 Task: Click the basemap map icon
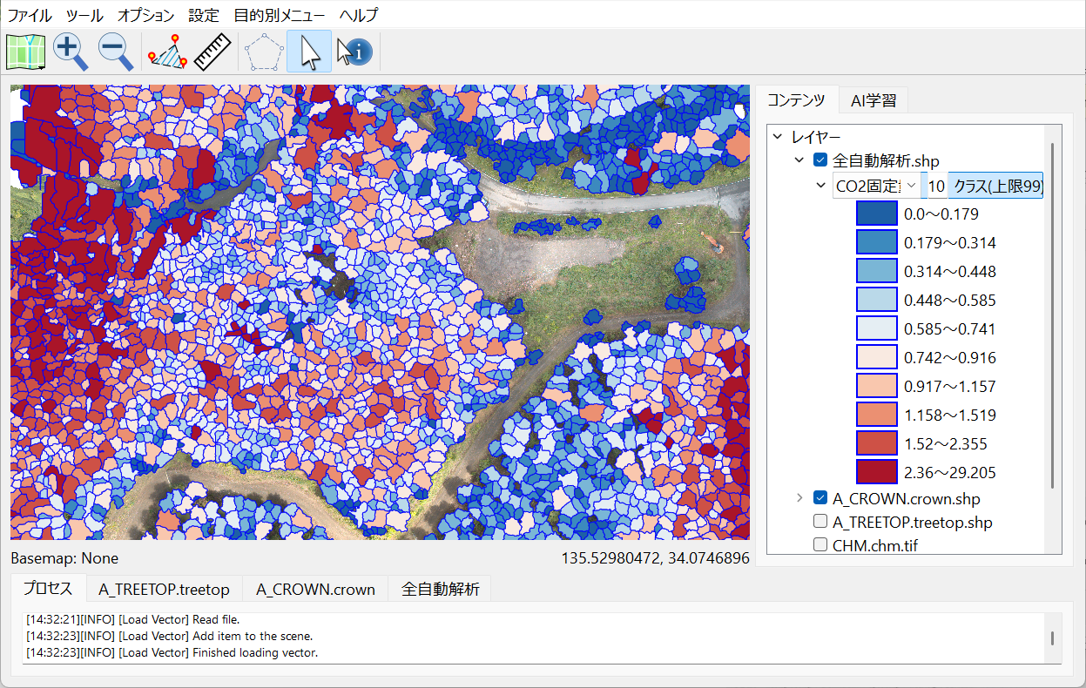pyautogui.click(x=26, y=52)
